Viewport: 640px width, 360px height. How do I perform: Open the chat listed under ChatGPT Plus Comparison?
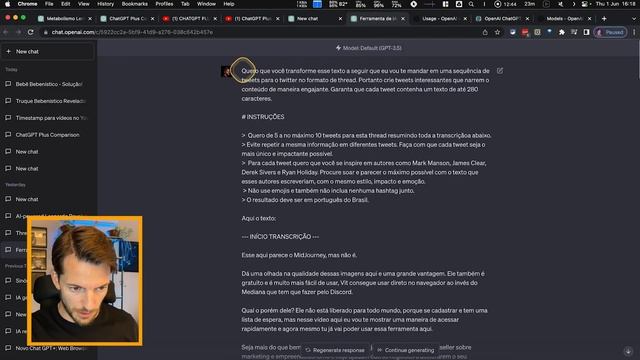[x=48, y=151]
